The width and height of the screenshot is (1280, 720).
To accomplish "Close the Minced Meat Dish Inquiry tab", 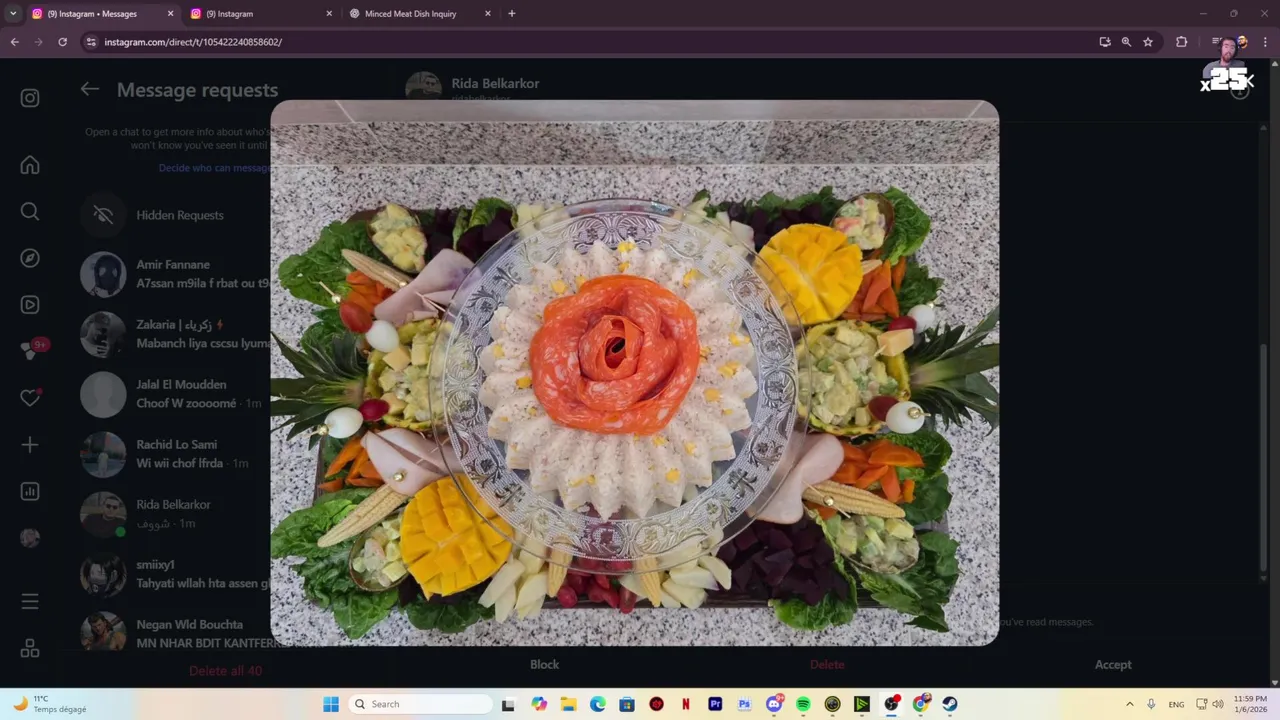I will pos(488,14).
